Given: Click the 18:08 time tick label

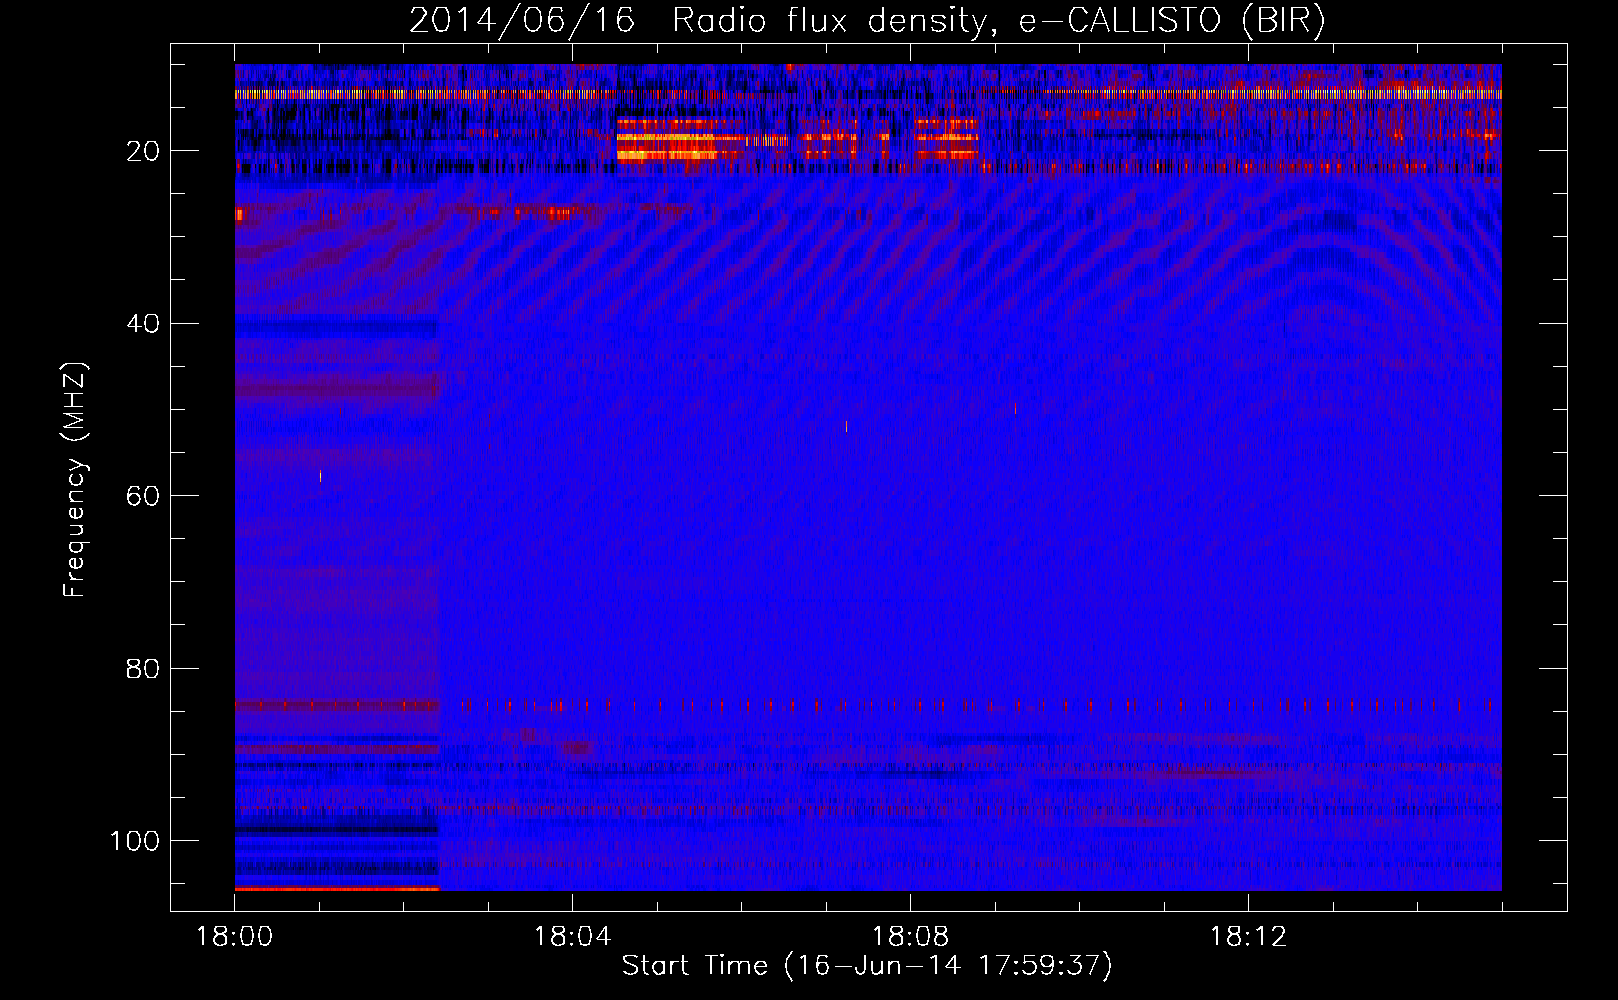Looking at the screenshot, I should 910,937.
